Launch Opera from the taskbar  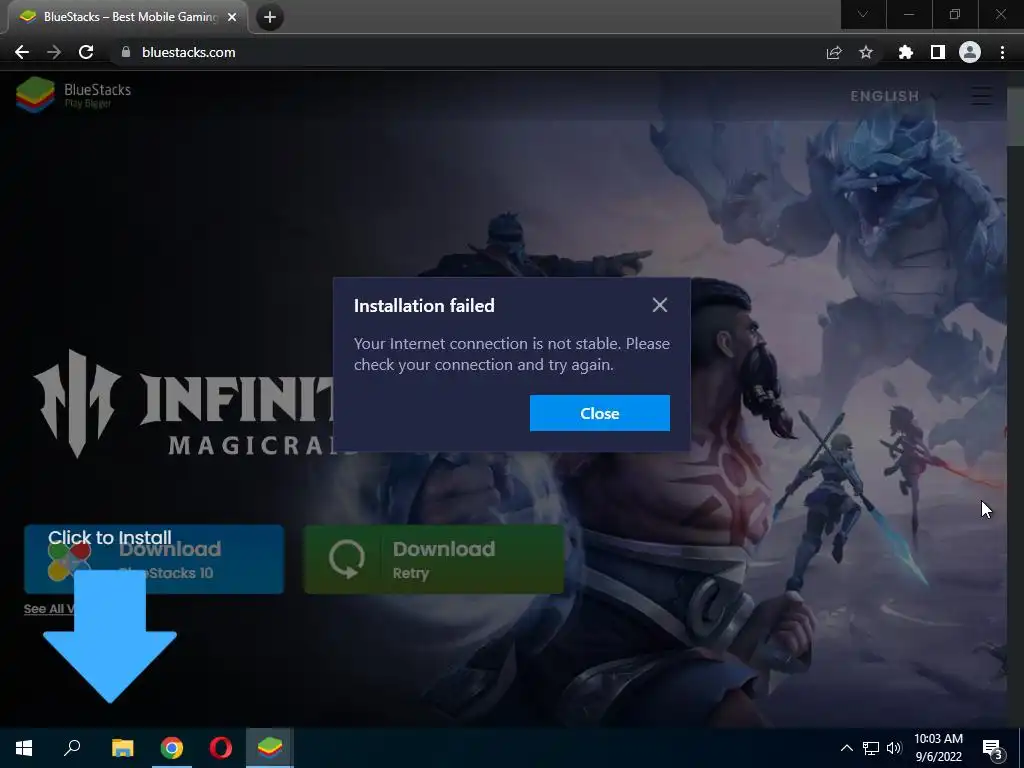click(221, 748)
